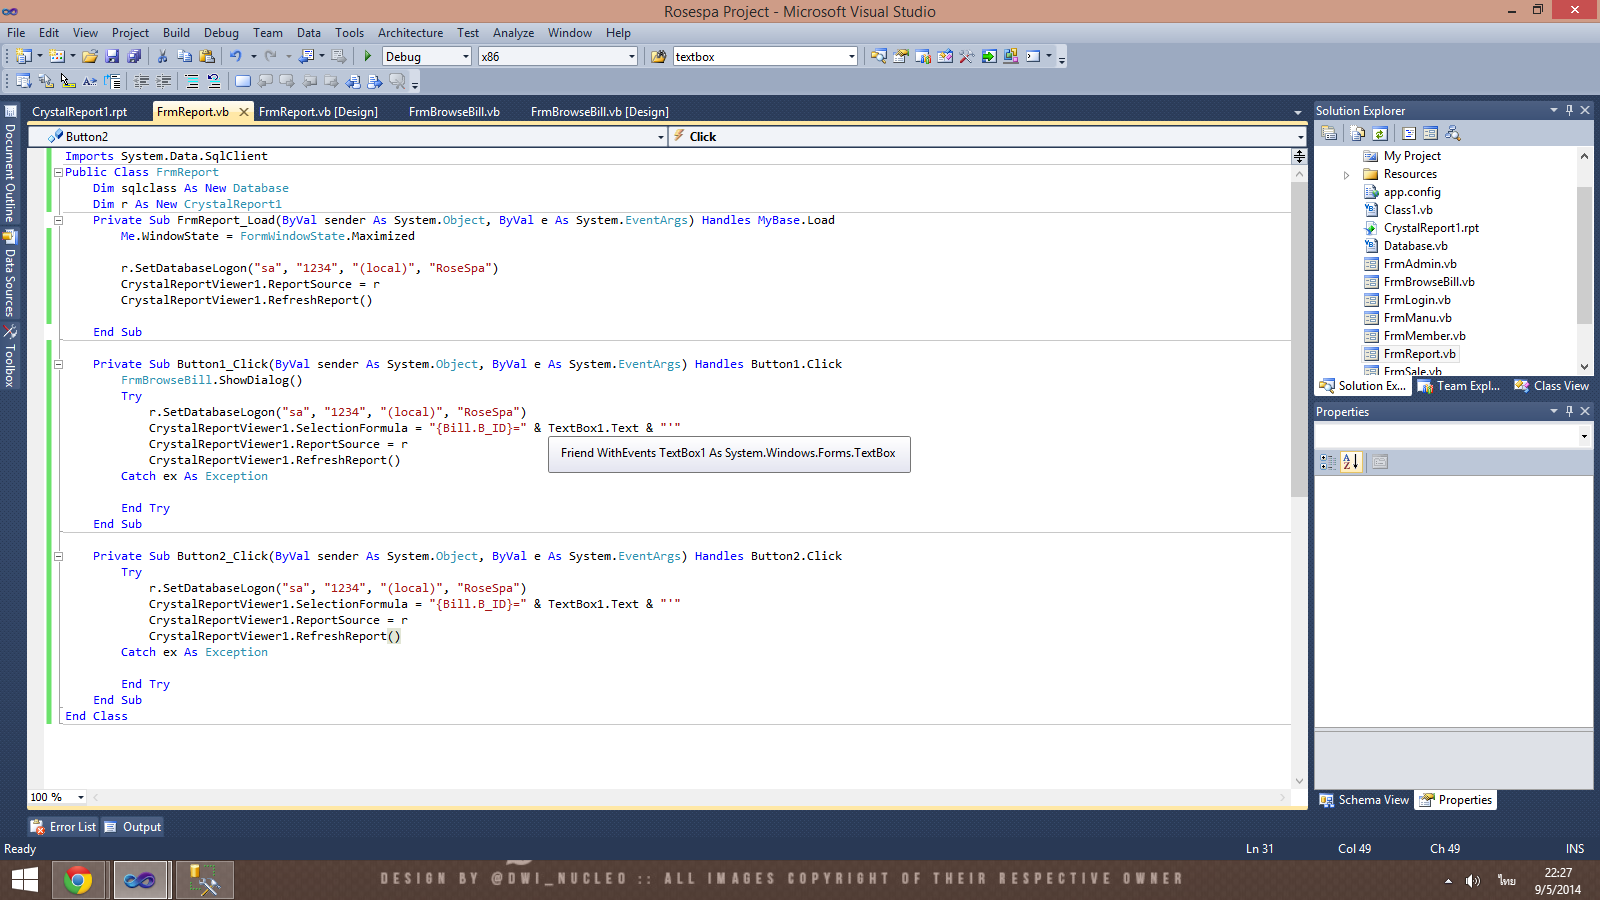
Task: Collapse the FrmReport class outline
Action: point(58,172)
